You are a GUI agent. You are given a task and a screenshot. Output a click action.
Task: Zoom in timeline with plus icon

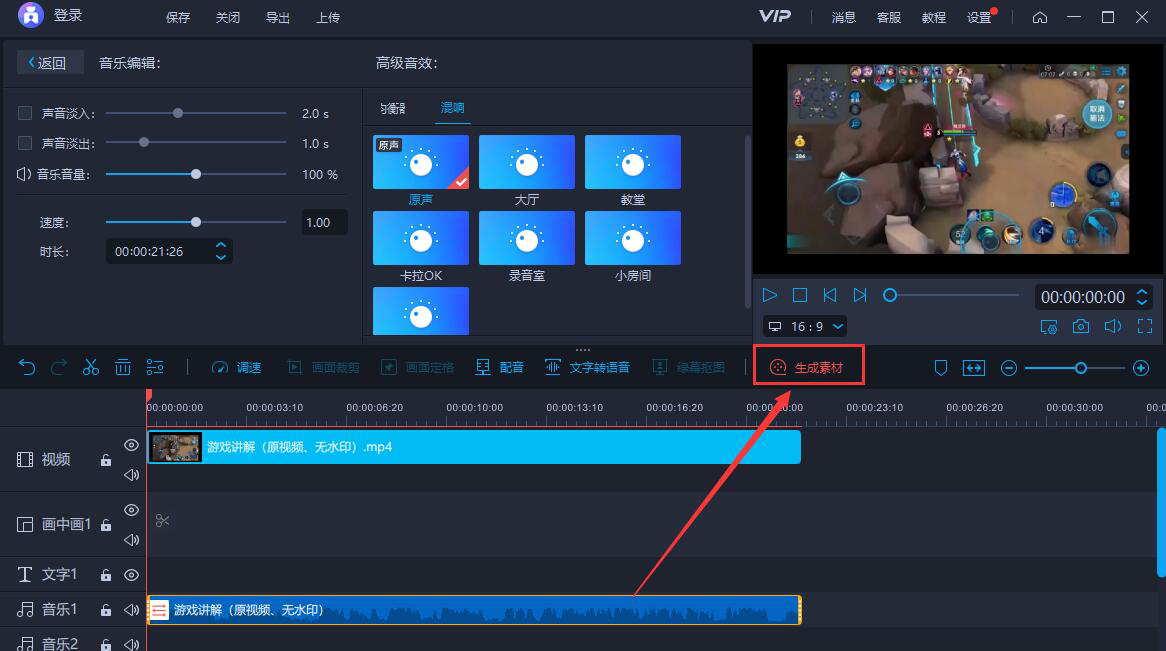(x=1141, y=368)
